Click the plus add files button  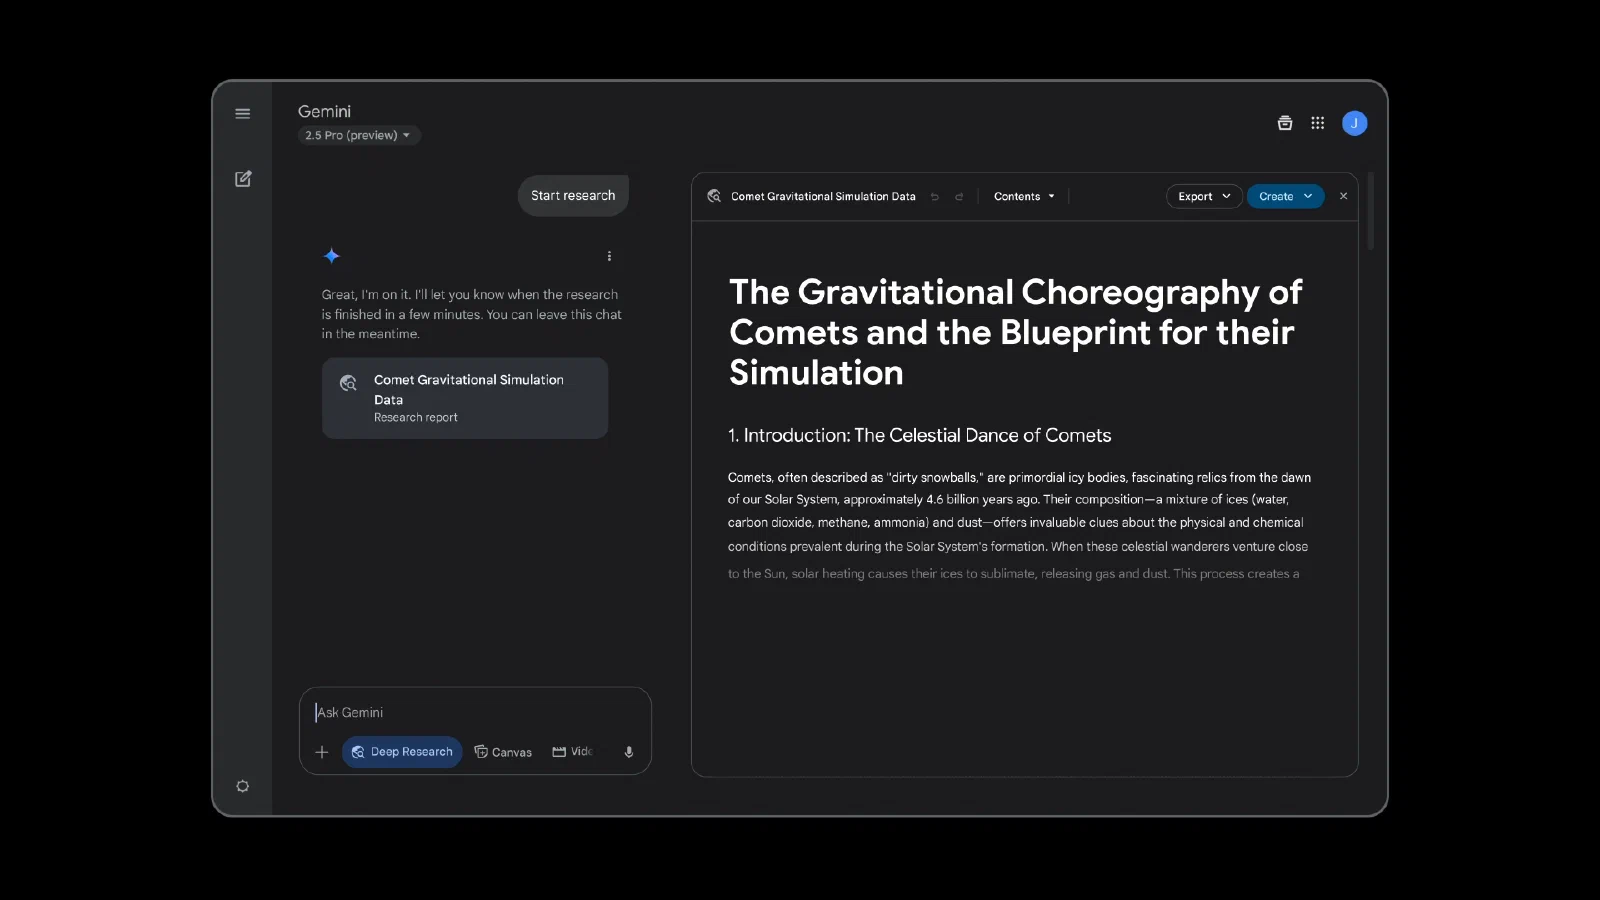[322, 752]
